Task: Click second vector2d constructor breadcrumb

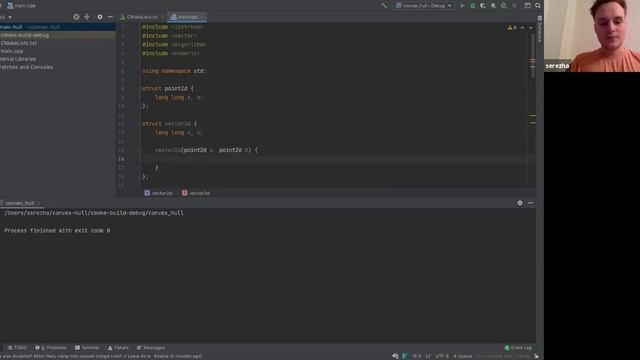Action: pos(196,193)
